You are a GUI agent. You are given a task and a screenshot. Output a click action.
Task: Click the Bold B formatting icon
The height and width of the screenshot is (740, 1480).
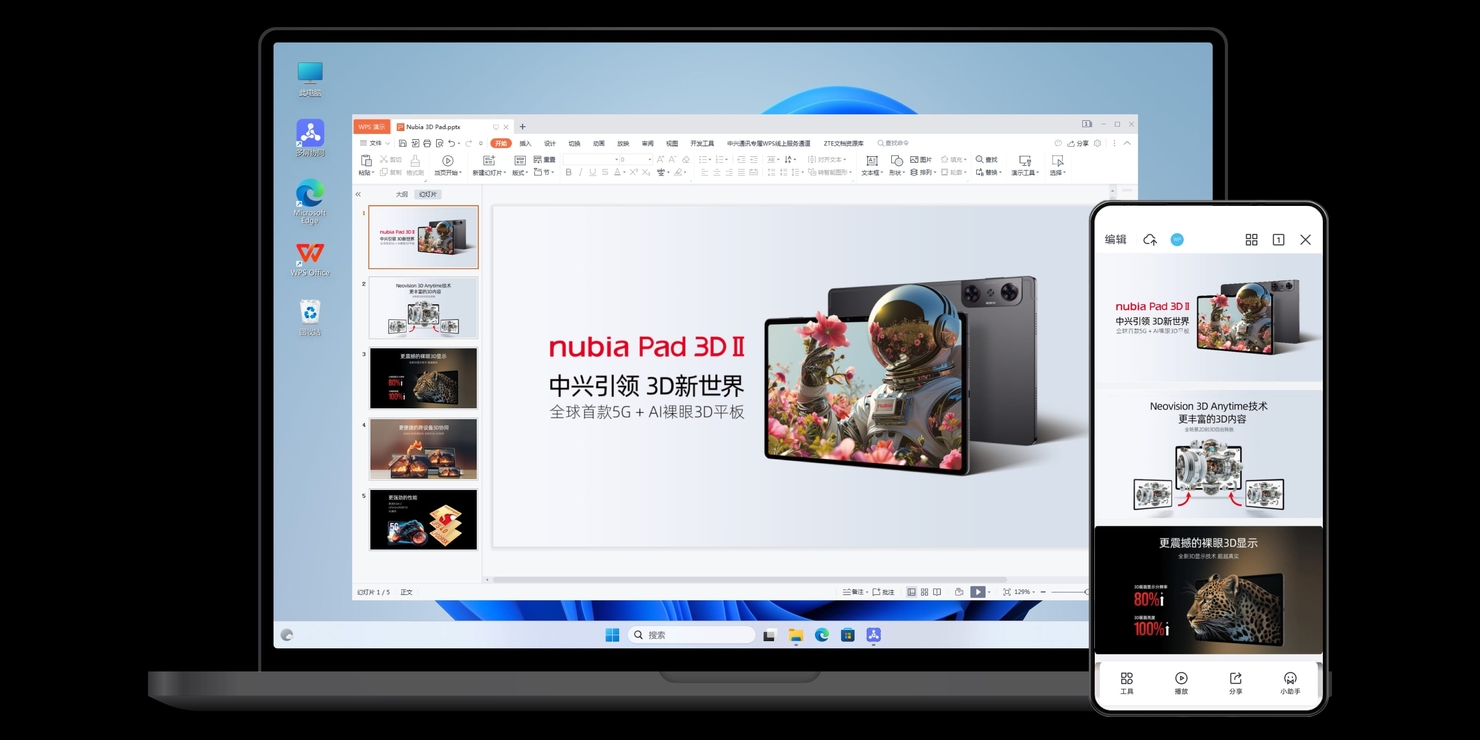pyautogui.click(x=568, y=172)
